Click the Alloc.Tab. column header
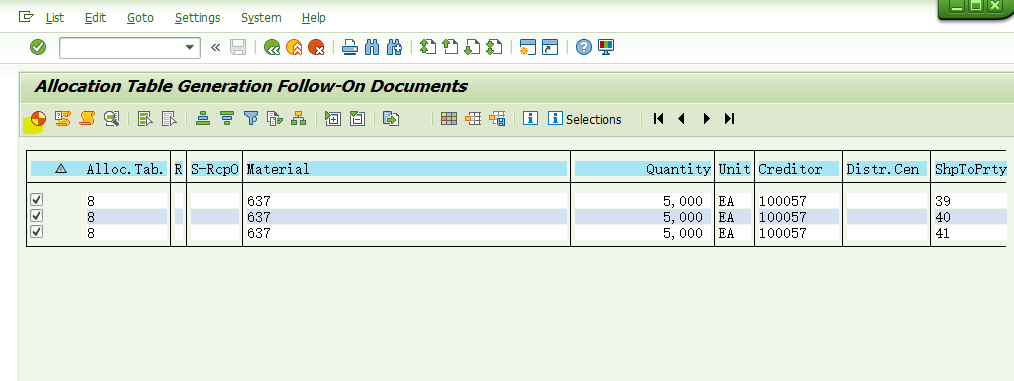1014x381 pixels. [125, 169]
